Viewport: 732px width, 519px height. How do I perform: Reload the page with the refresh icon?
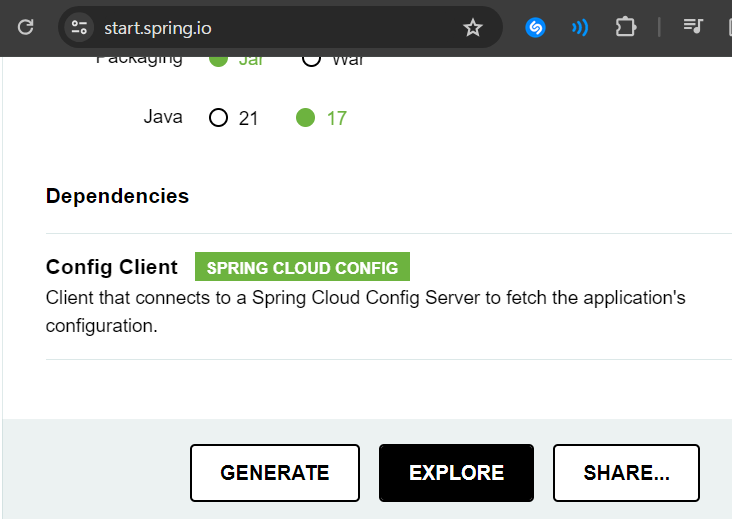tap(26, 27)
